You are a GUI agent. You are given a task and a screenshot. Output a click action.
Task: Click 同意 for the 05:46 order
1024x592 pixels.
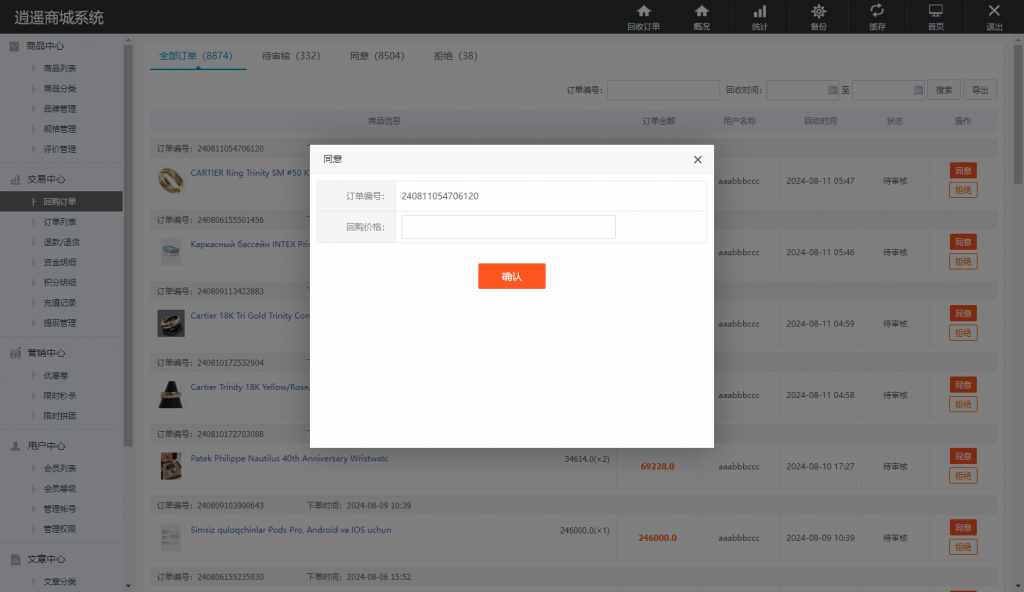pos(963,242)
